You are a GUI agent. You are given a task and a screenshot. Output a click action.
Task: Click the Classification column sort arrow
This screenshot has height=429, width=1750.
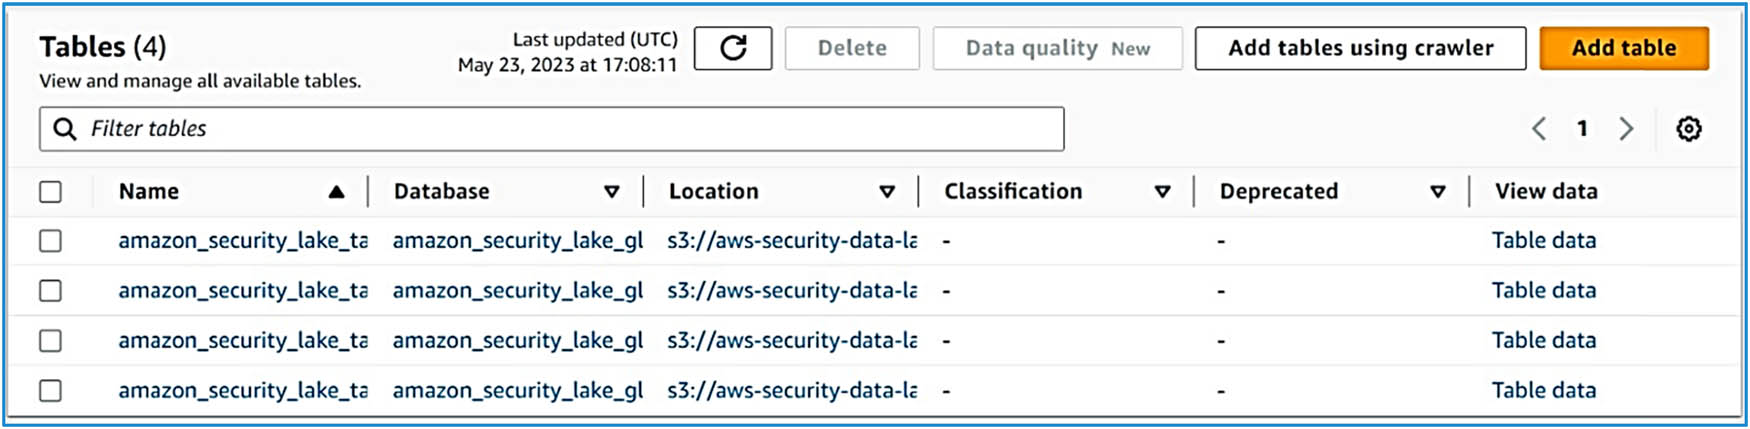[x=1162, y=192]
